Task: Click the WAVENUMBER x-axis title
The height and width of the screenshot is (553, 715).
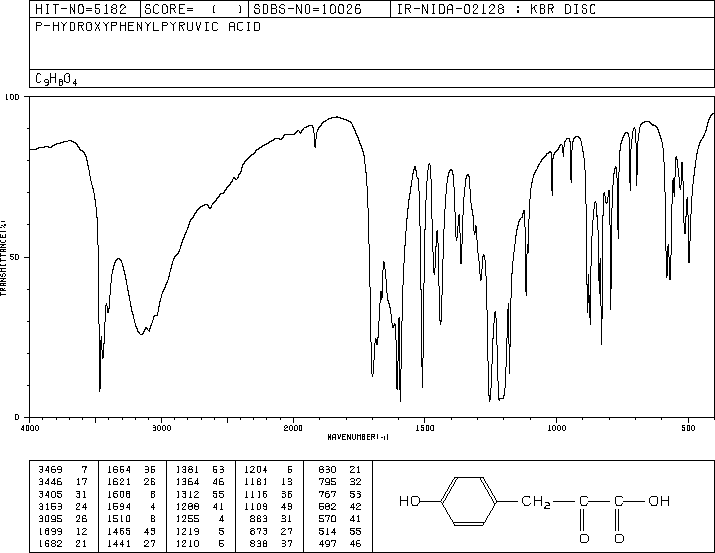Action: (x=358, y=437)
